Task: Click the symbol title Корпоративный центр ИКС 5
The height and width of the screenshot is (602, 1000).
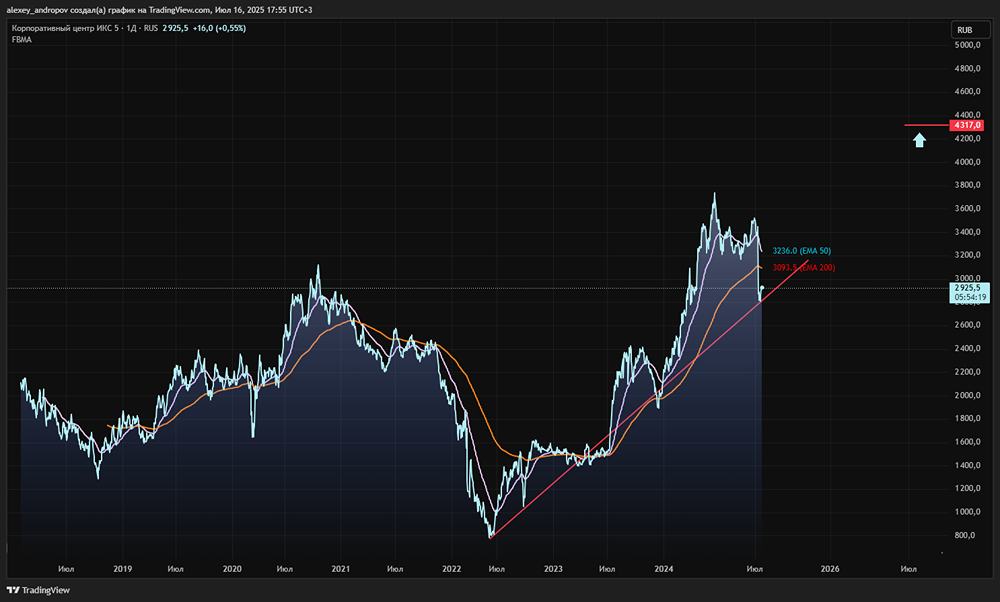Action: 64,28
